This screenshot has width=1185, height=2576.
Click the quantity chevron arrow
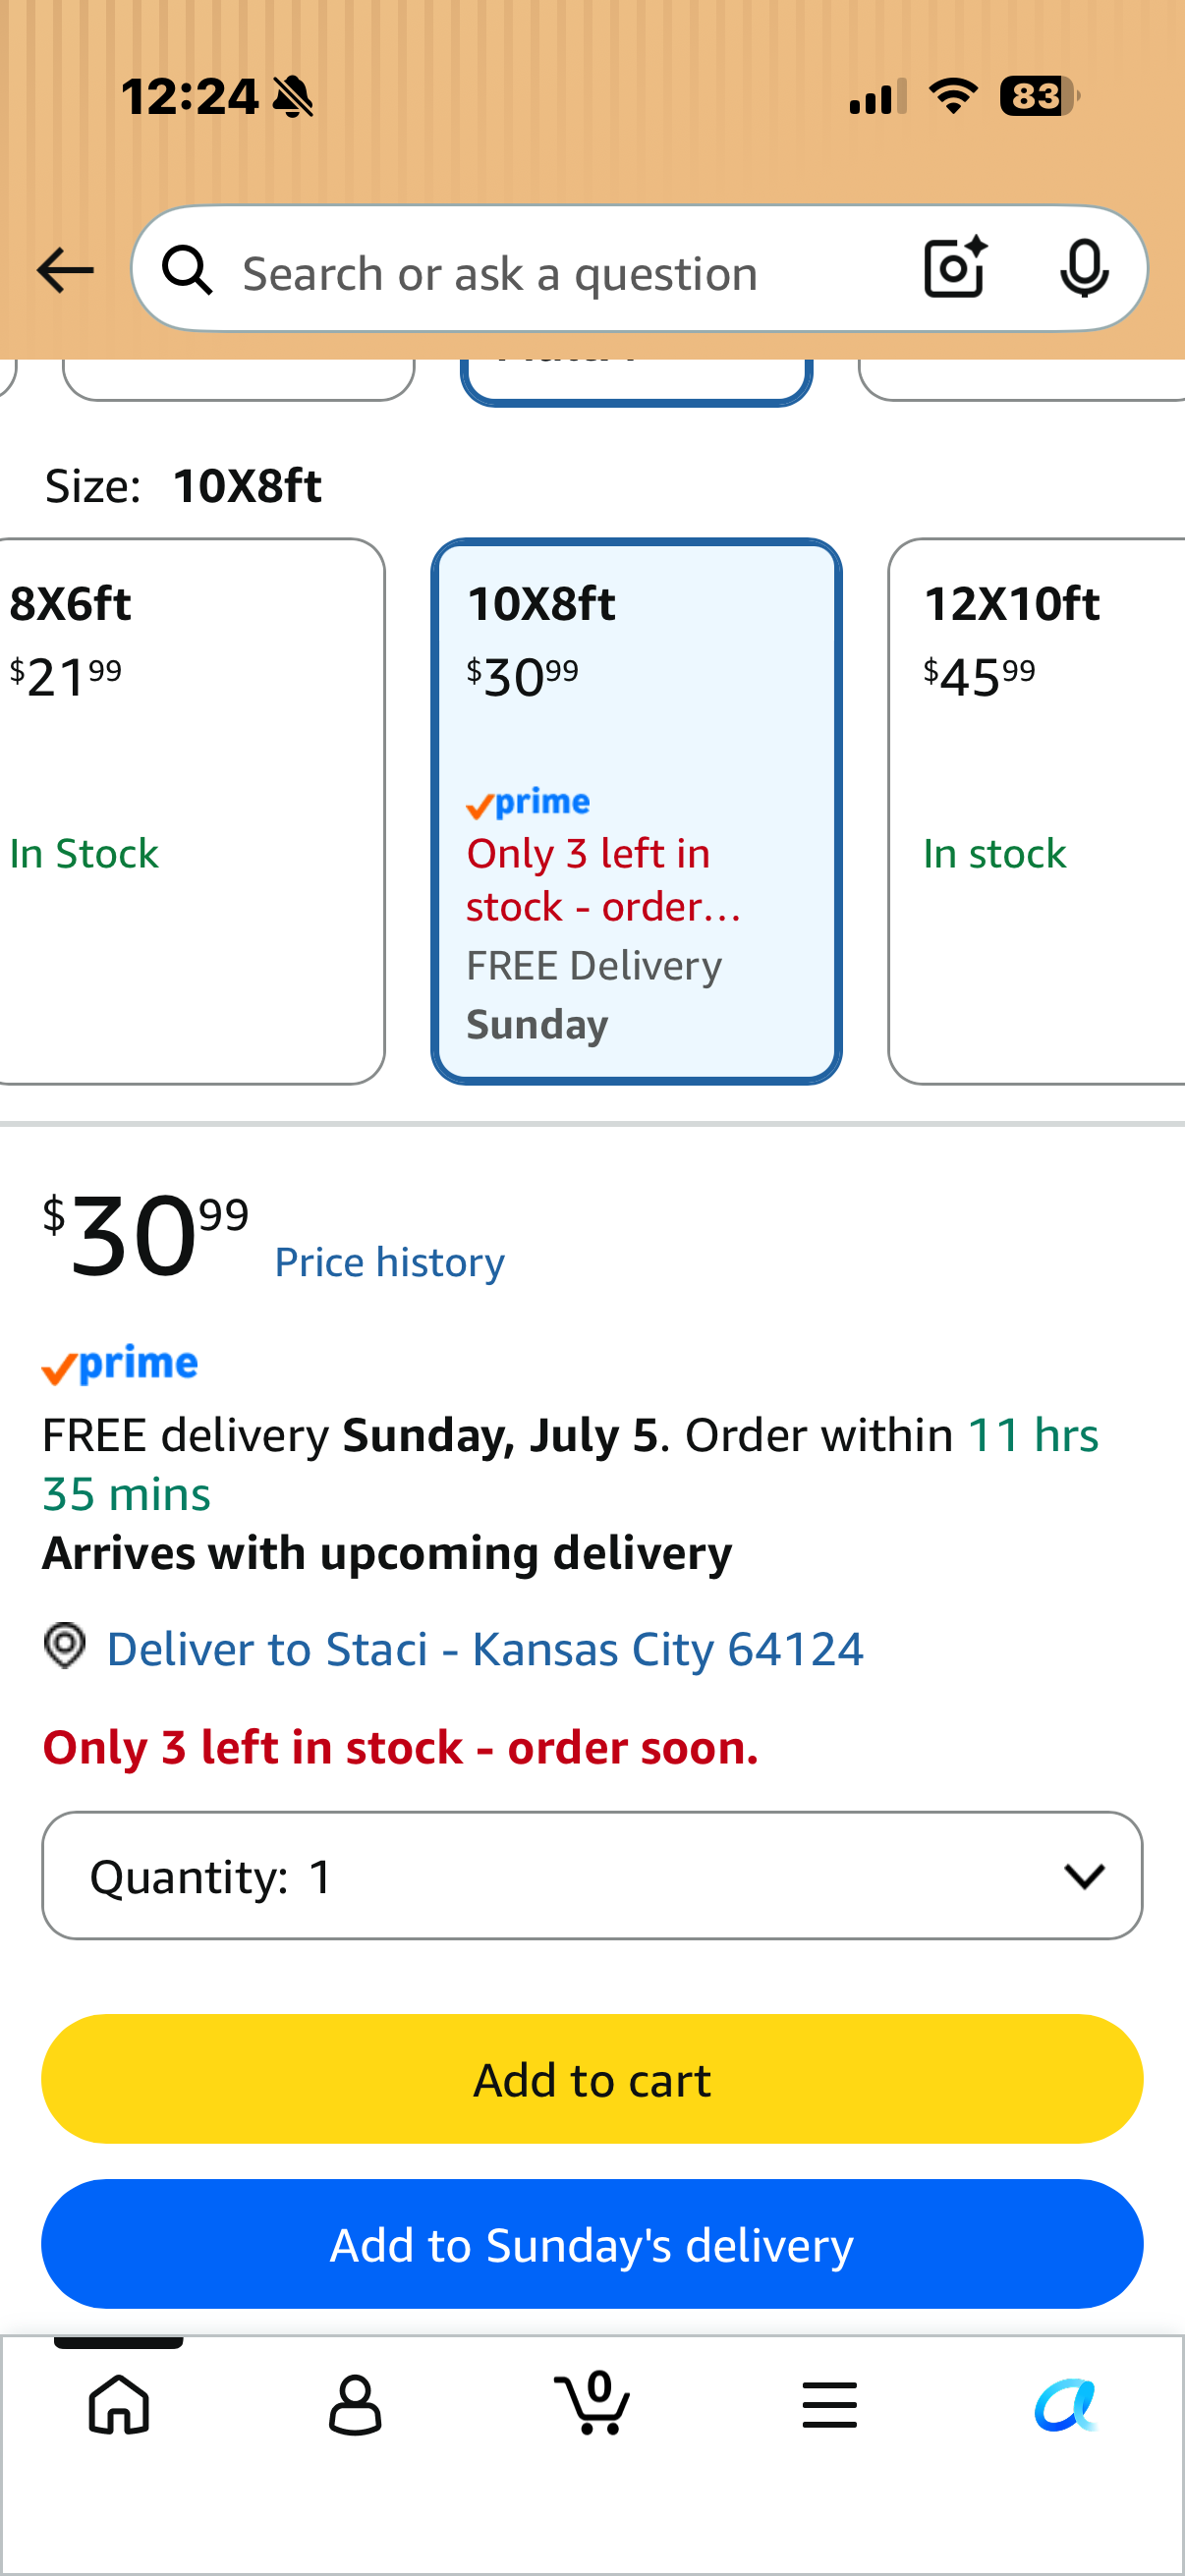[x=1084, y=1876]
